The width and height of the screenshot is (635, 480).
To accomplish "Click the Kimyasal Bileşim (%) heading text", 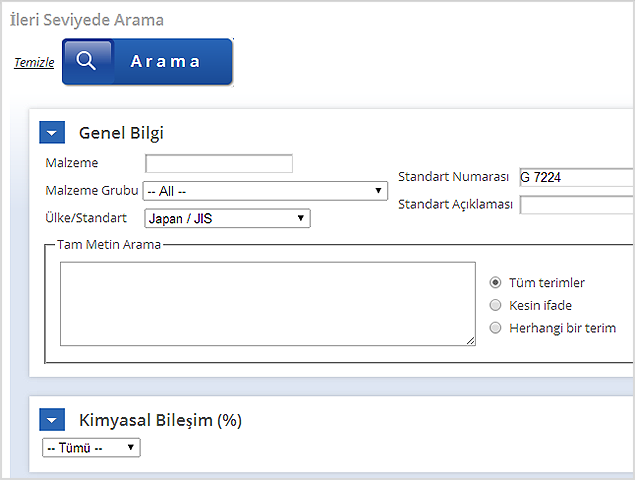I will (x=160, y=420).
